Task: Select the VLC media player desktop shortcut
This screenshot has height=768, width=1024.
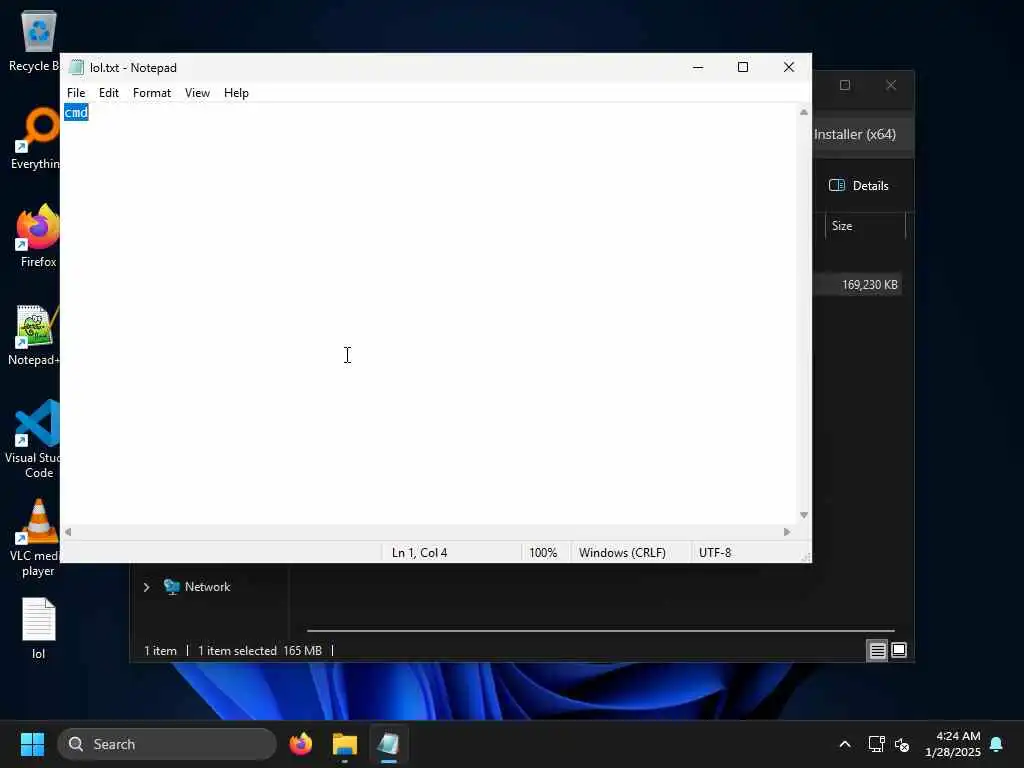Action: [x=37, y=537]
